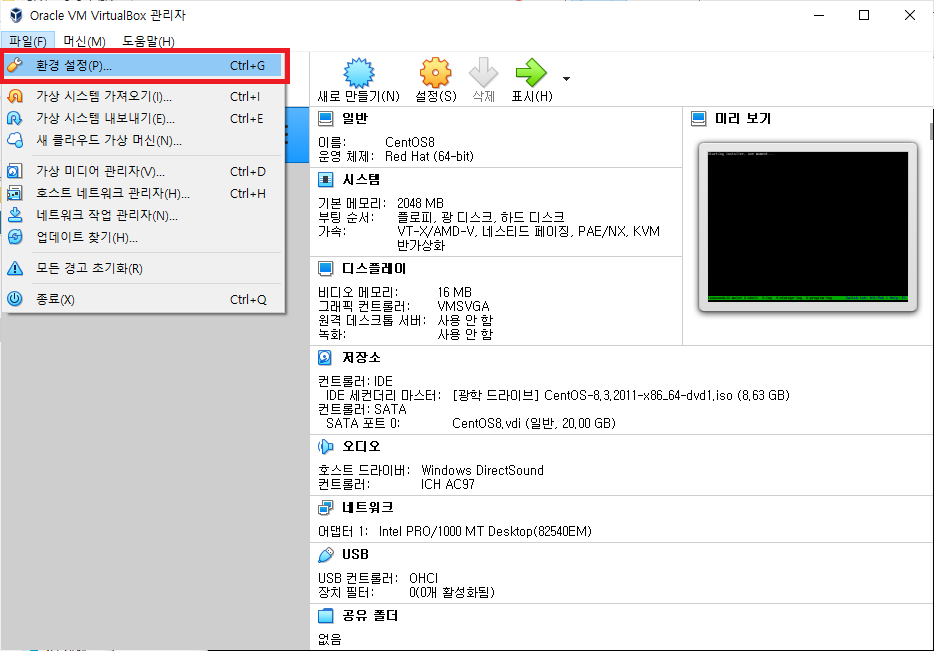The image size is (934, 651).
Task: Click the 시스템 section chip icon
Action: point(325,179)
